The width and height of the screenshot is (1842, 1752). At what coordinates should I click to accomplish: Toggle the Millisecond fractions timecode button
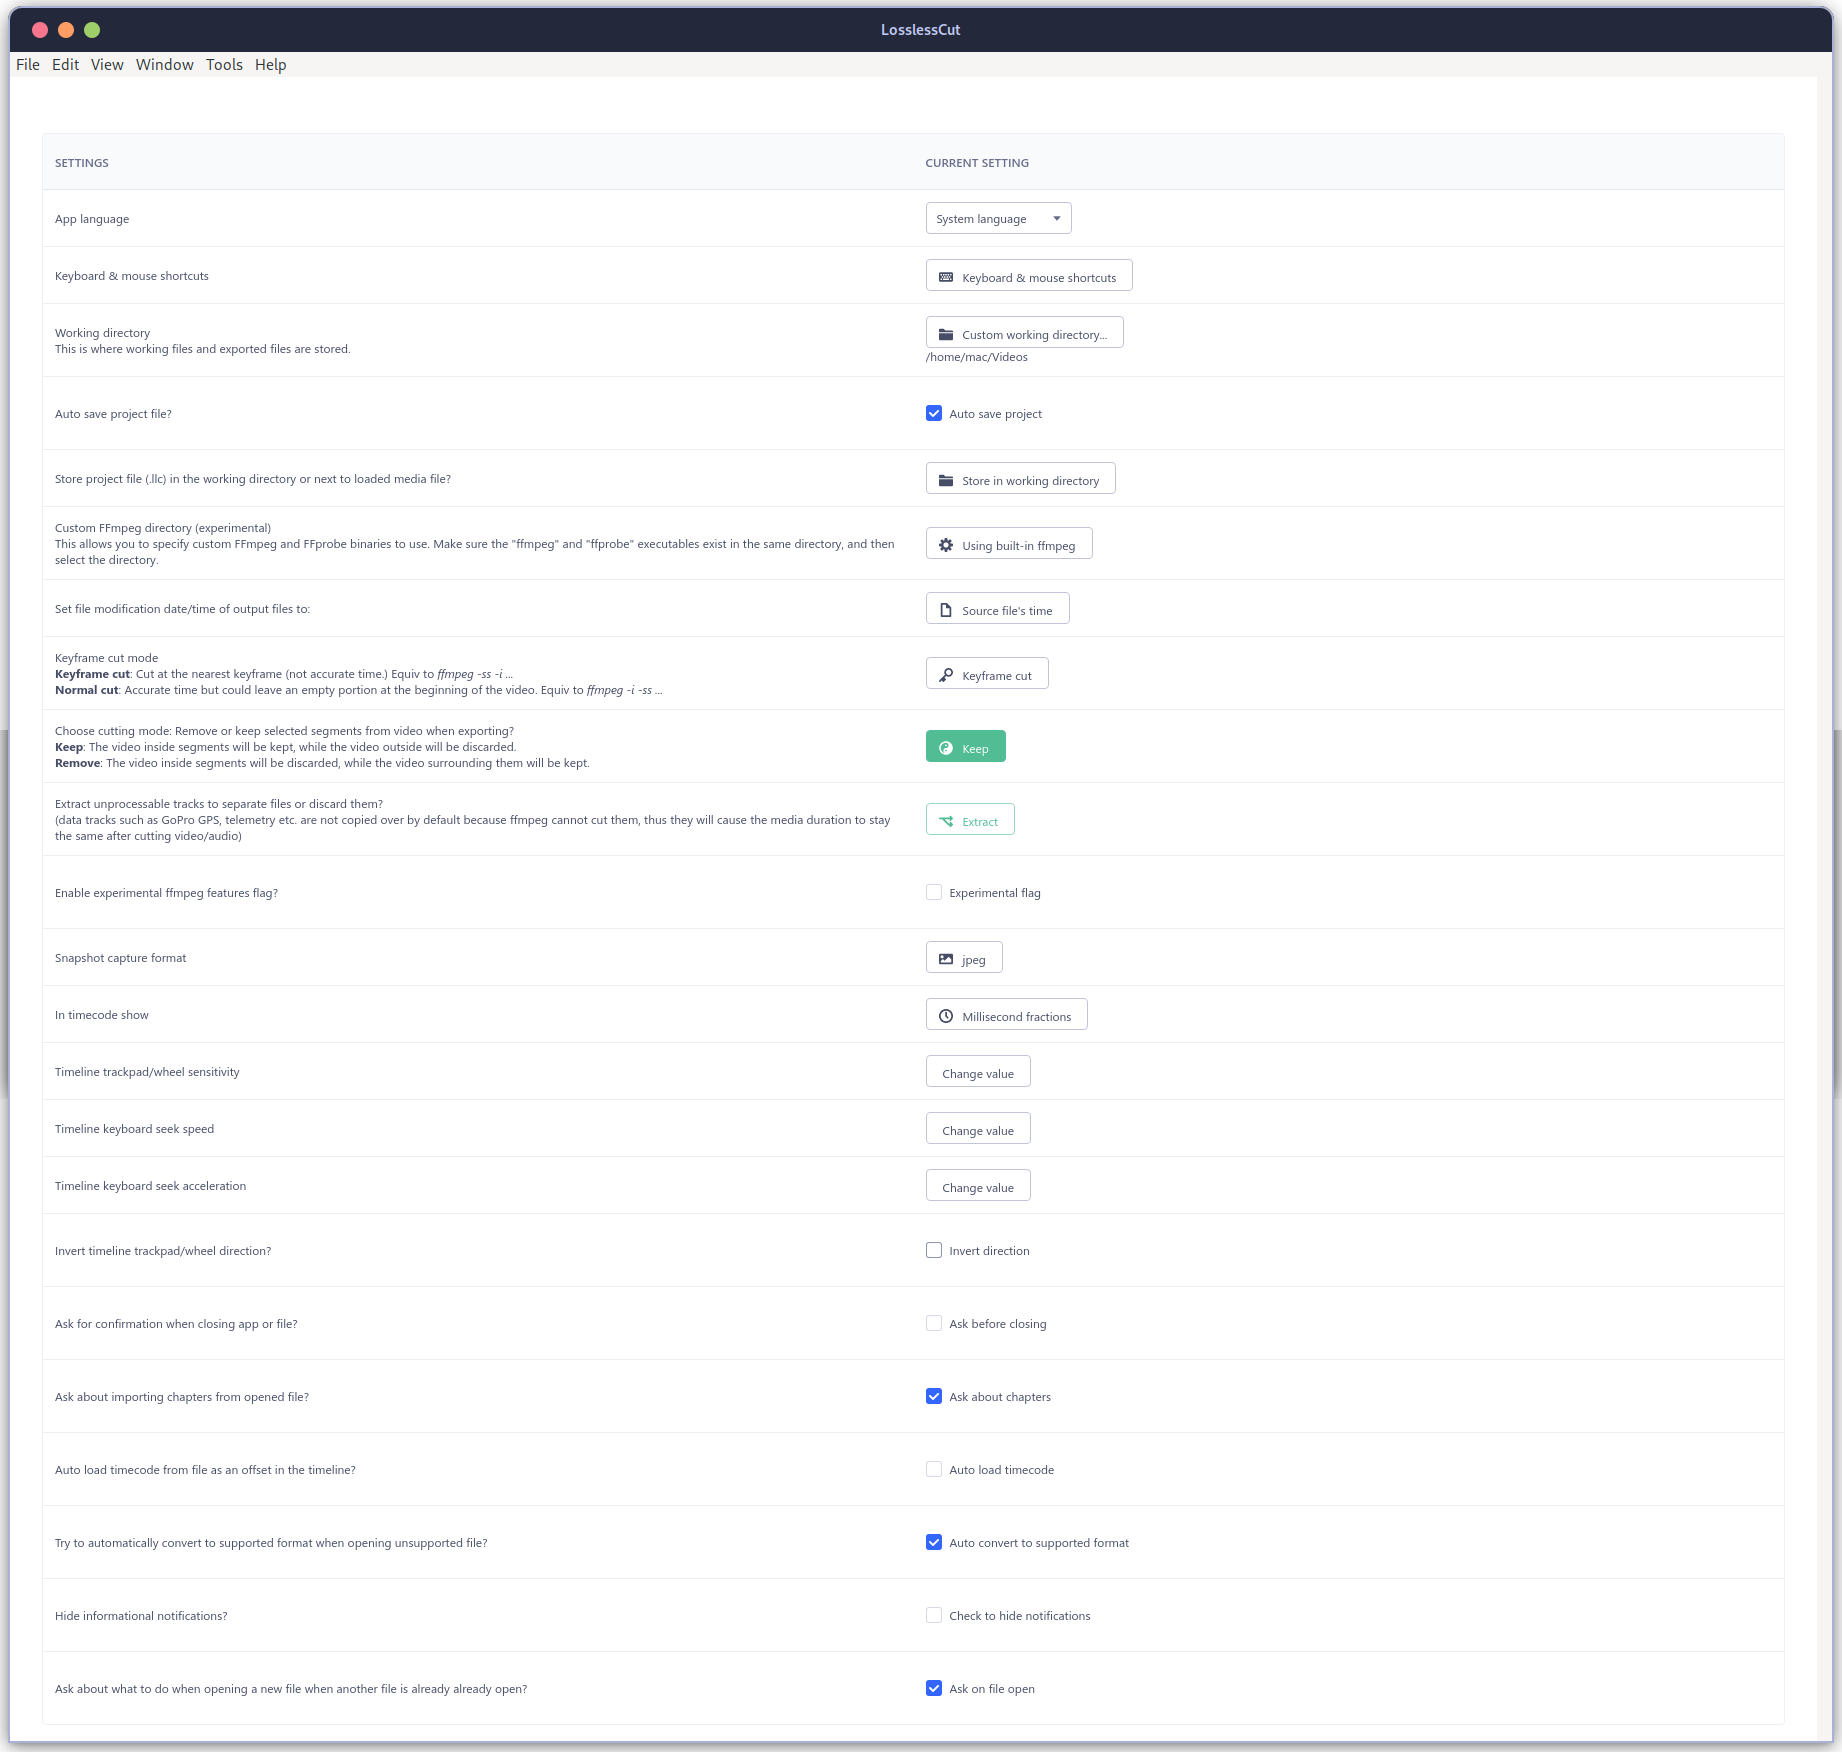(1007, 1015)
